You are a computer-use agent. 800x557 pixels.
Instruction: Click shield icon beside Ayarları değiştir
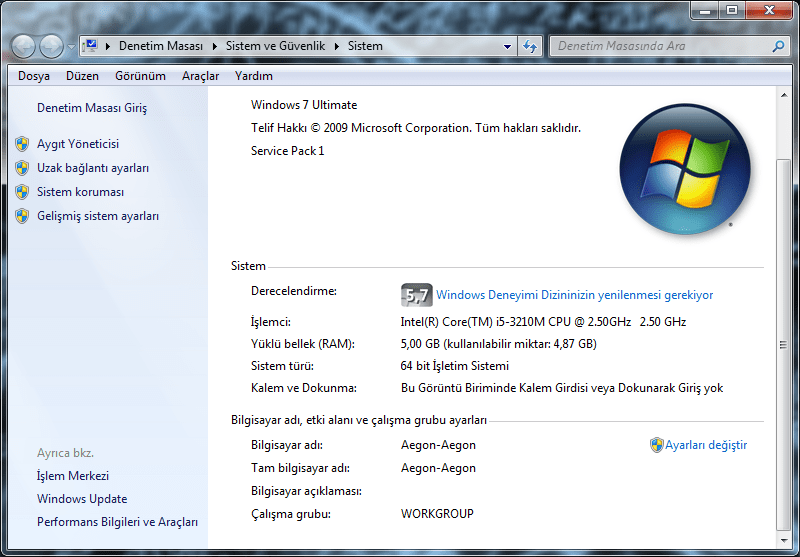(656, 445)
